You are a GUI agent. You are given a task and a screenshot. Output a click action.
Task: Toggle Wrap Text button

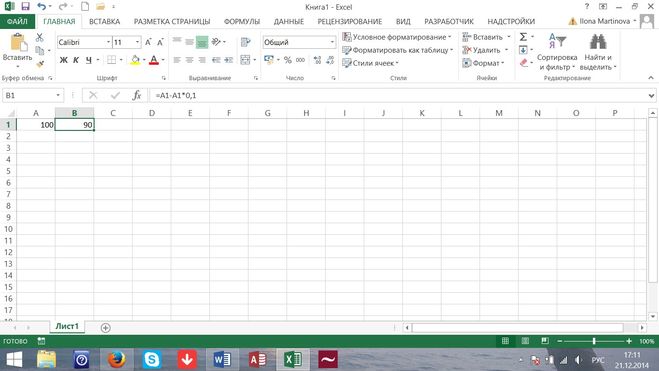coord(245,42)
